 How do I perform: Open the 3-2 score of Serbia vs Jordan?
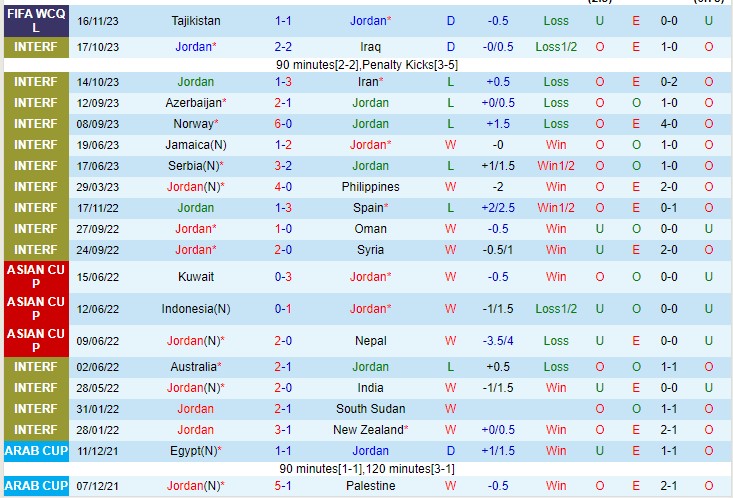(283, 166)
